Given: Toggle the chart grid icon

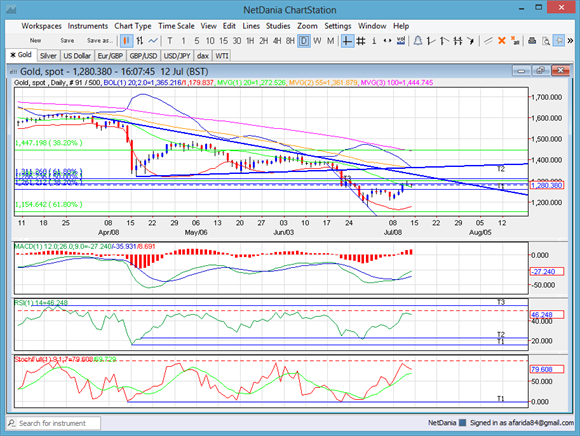Looking at the screenshot, I should pos(361,41).
